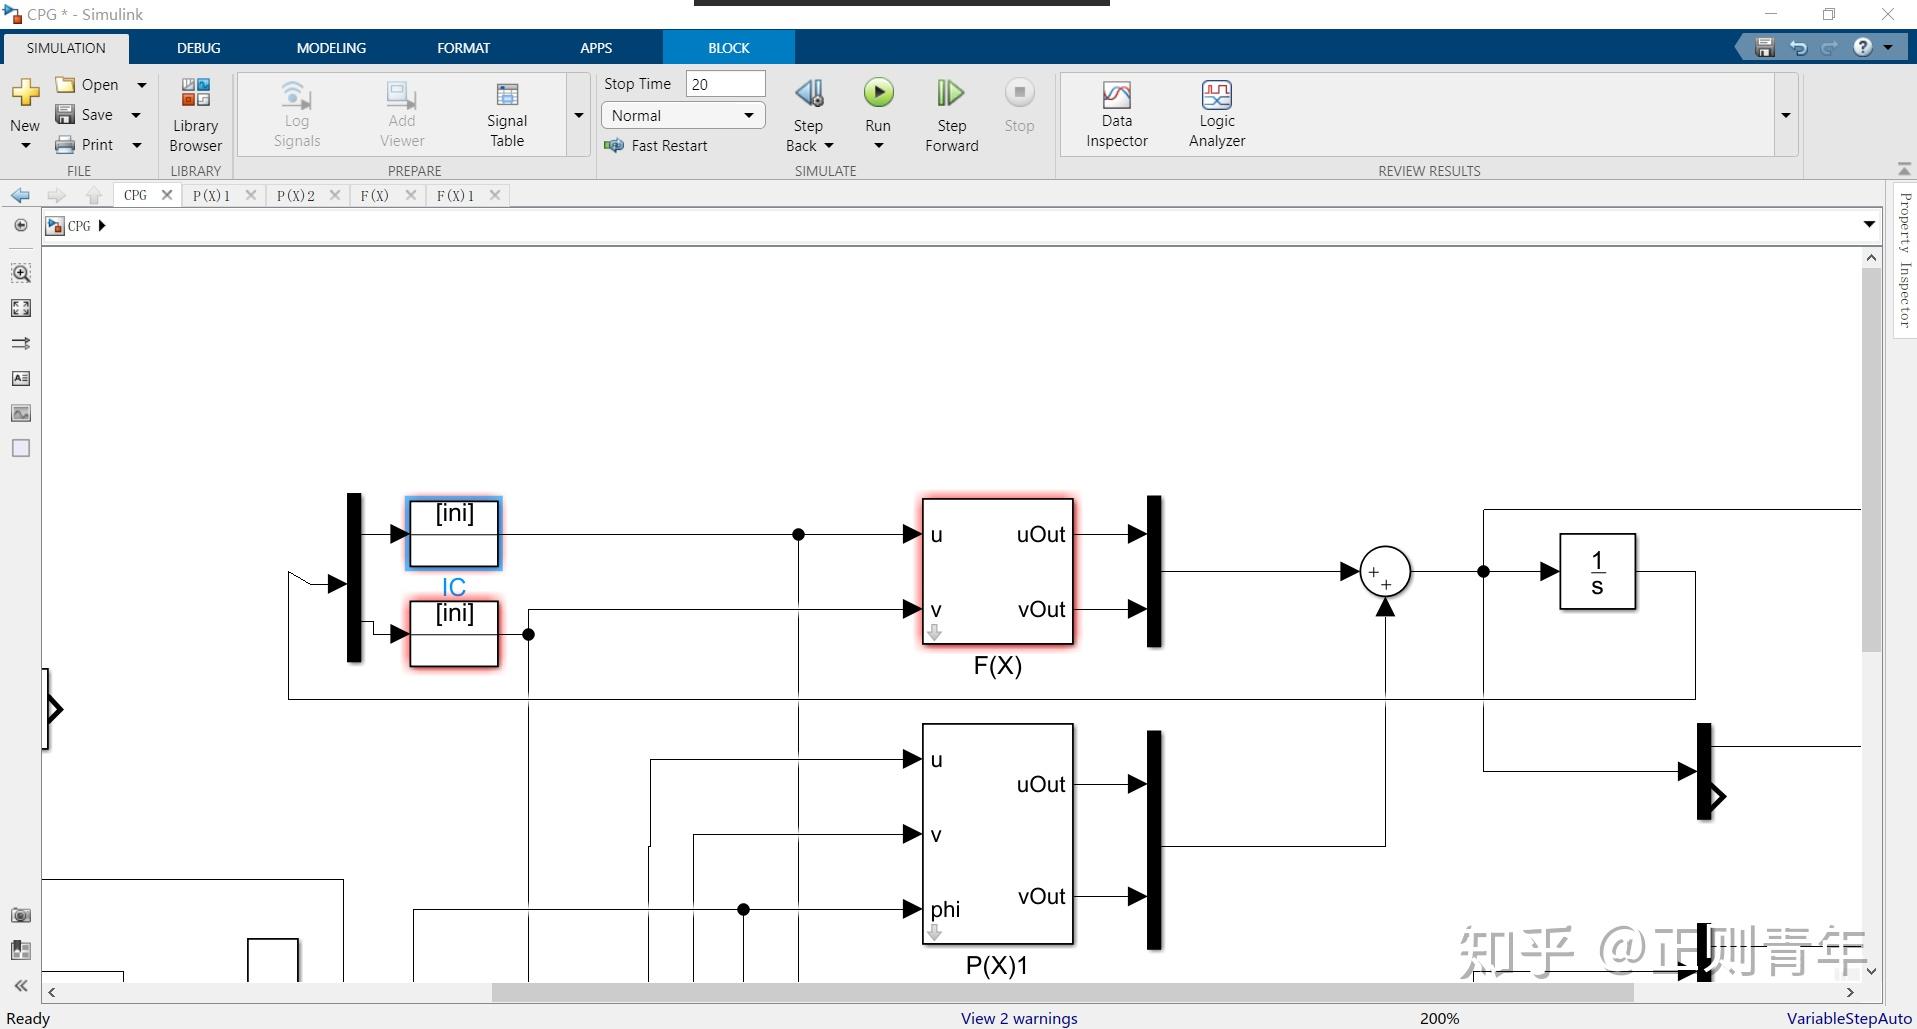
Task: Click the Print icon
Action: click(x=66, y=145)
